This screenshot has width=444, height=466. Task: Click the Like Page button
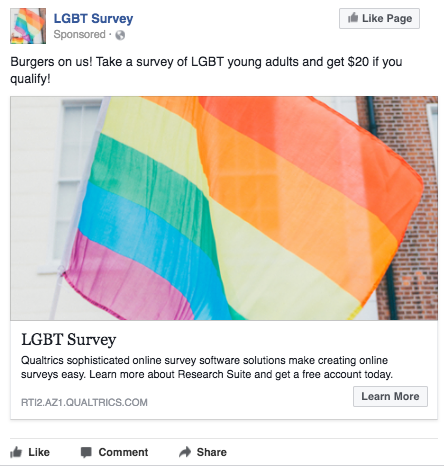[379, 18]
